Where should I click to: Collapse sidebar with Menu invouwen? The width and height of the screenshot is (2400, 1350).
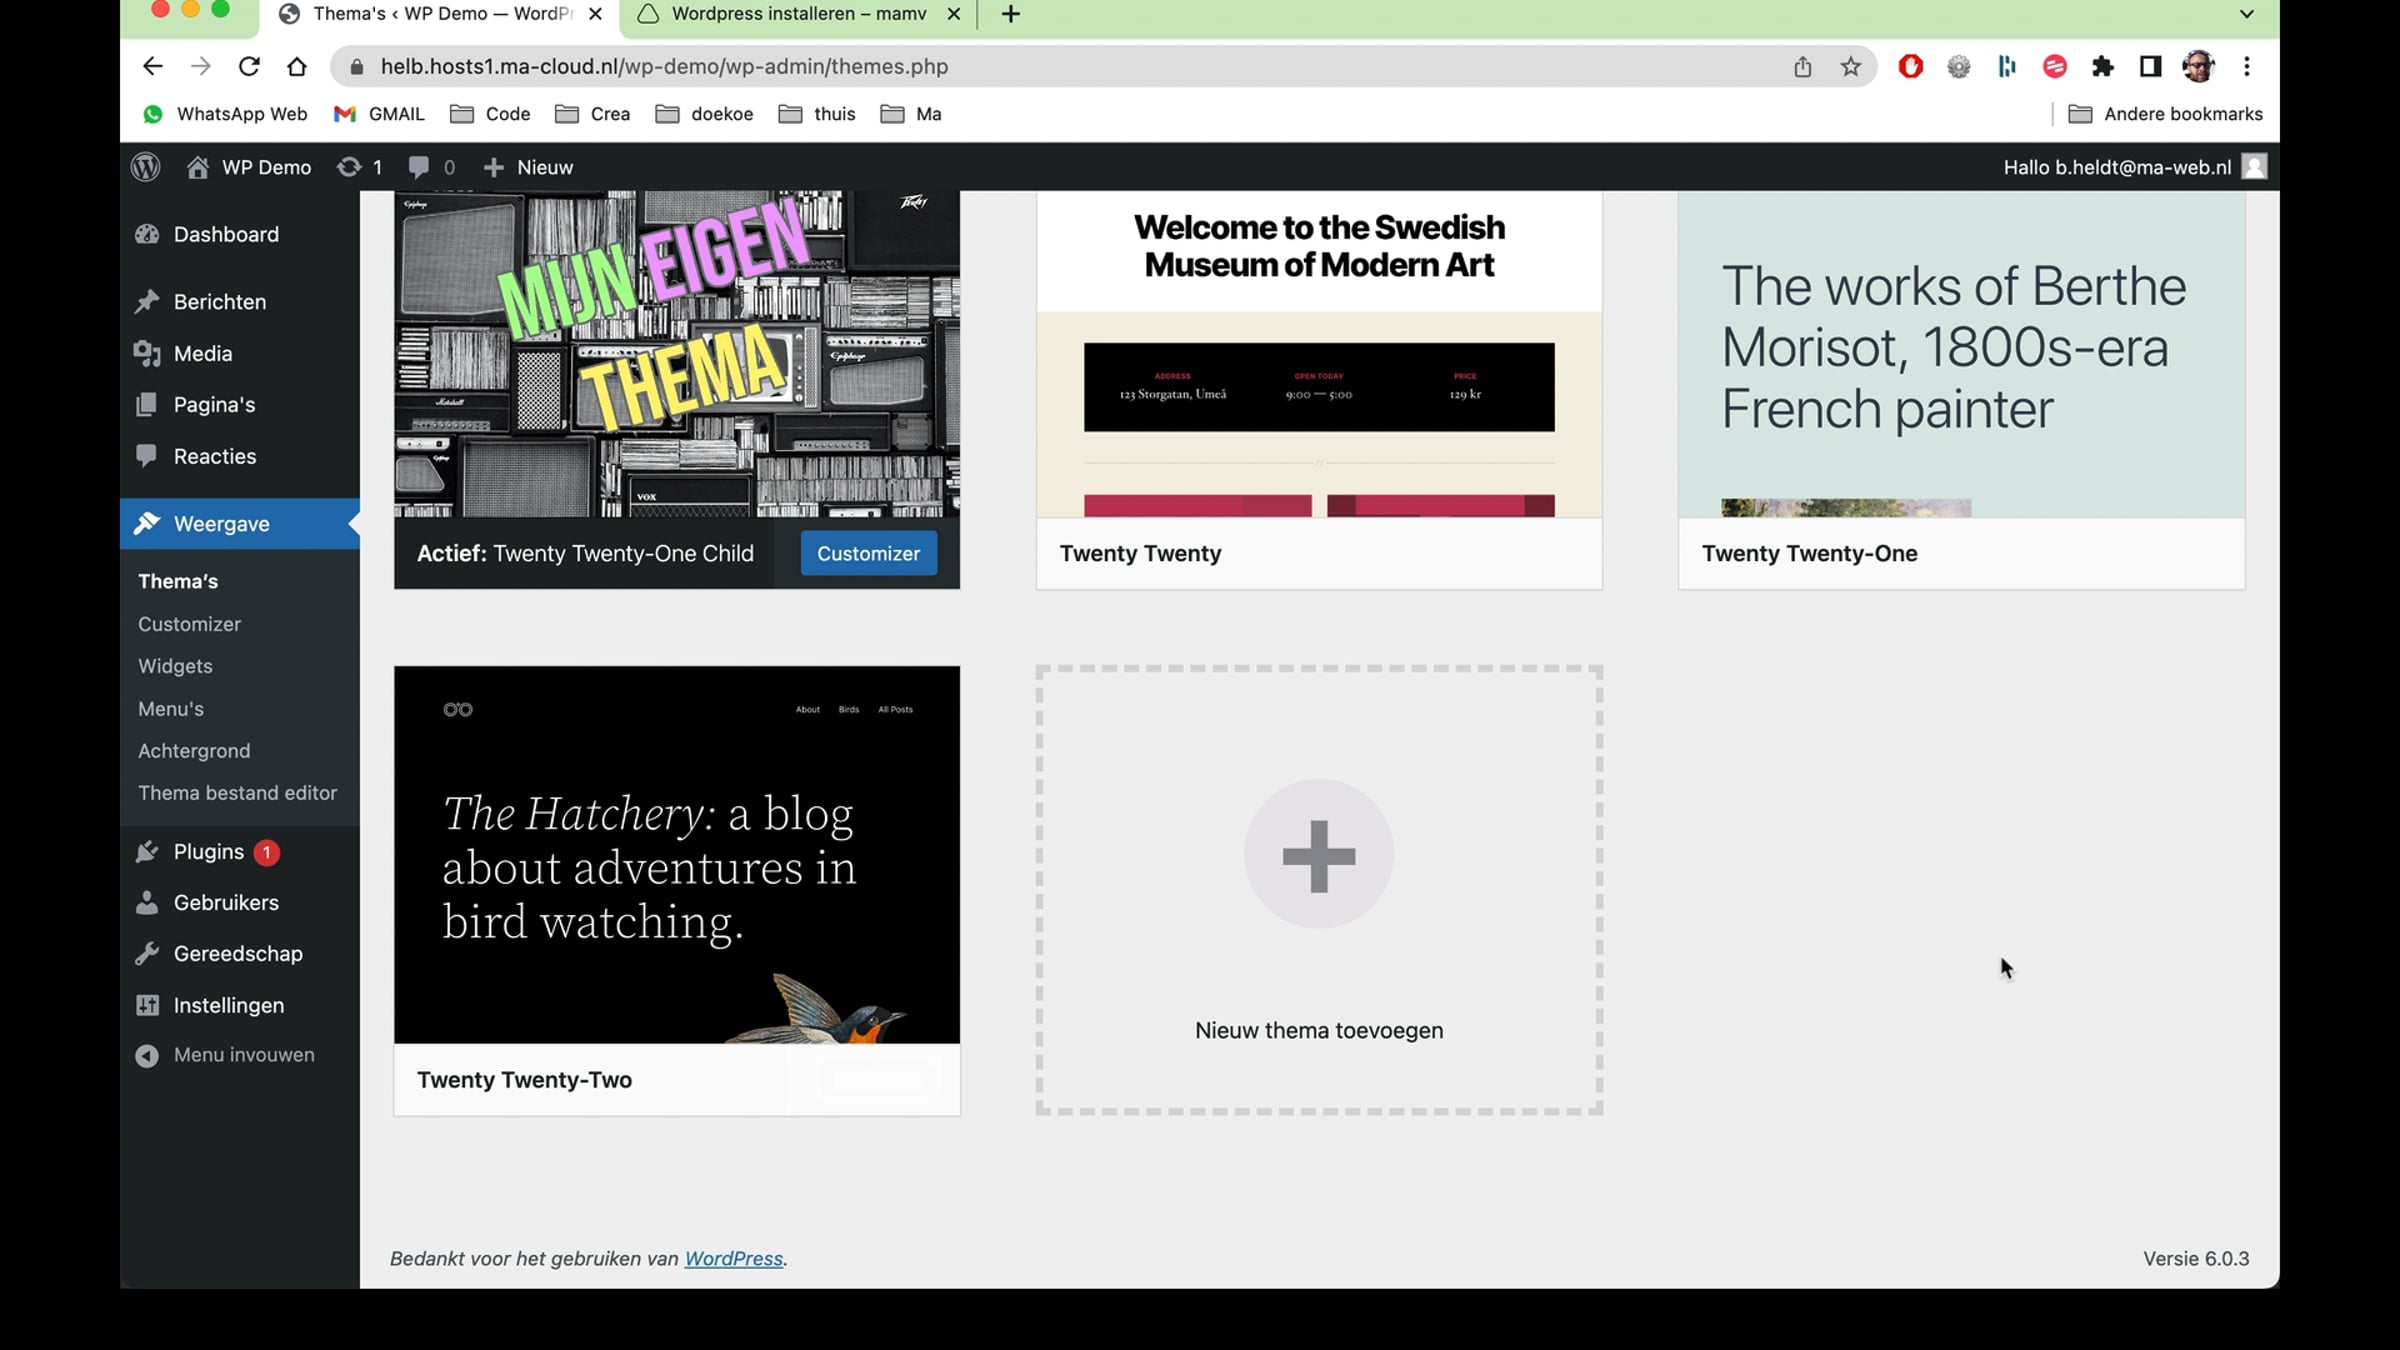225,1055
